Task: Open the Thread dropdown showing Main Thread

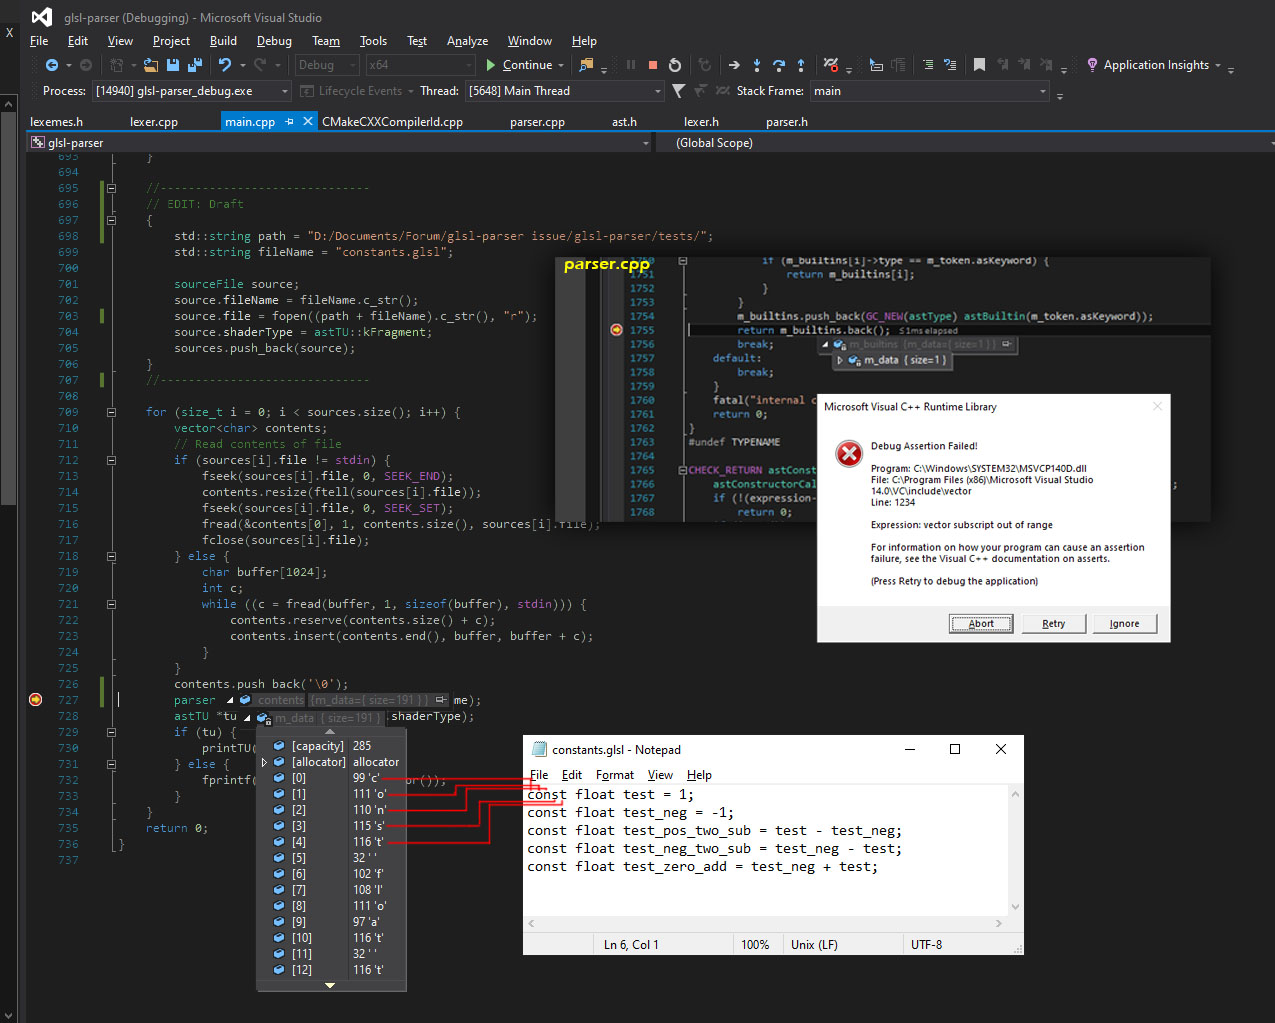Action: click(565, 91)
